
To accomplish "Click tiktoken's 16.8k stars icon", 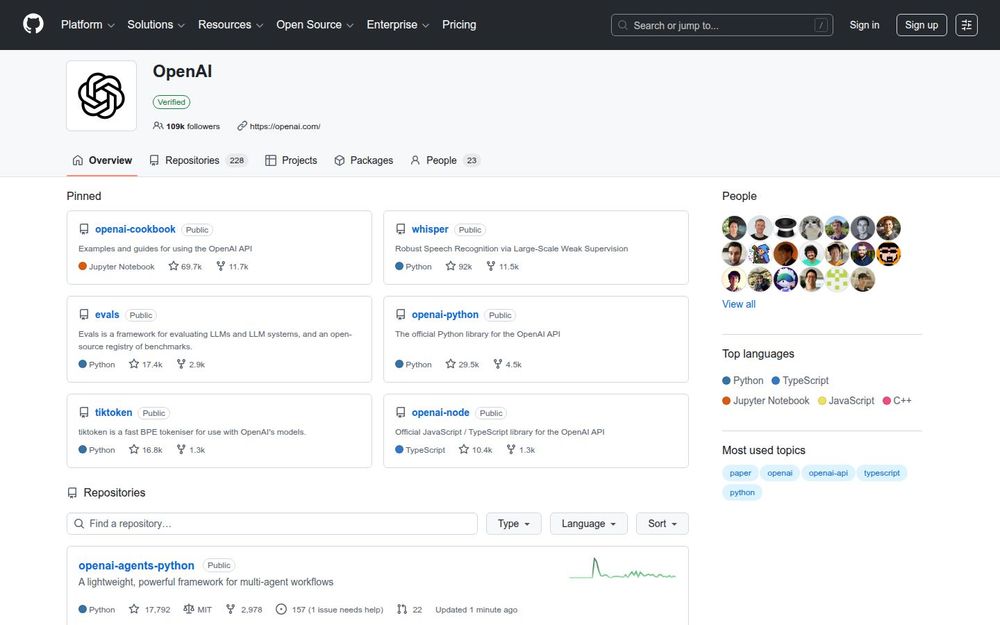I will 134,450.
